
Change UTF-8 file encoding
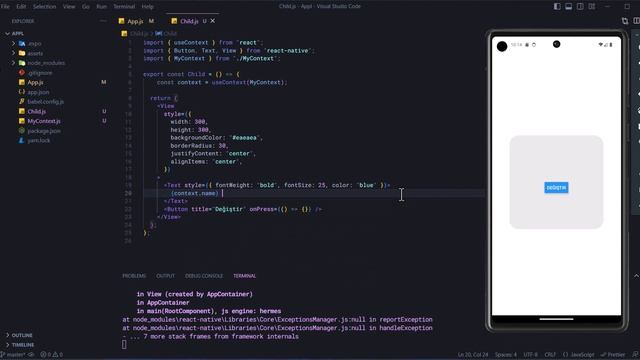(x=531, y=355)
